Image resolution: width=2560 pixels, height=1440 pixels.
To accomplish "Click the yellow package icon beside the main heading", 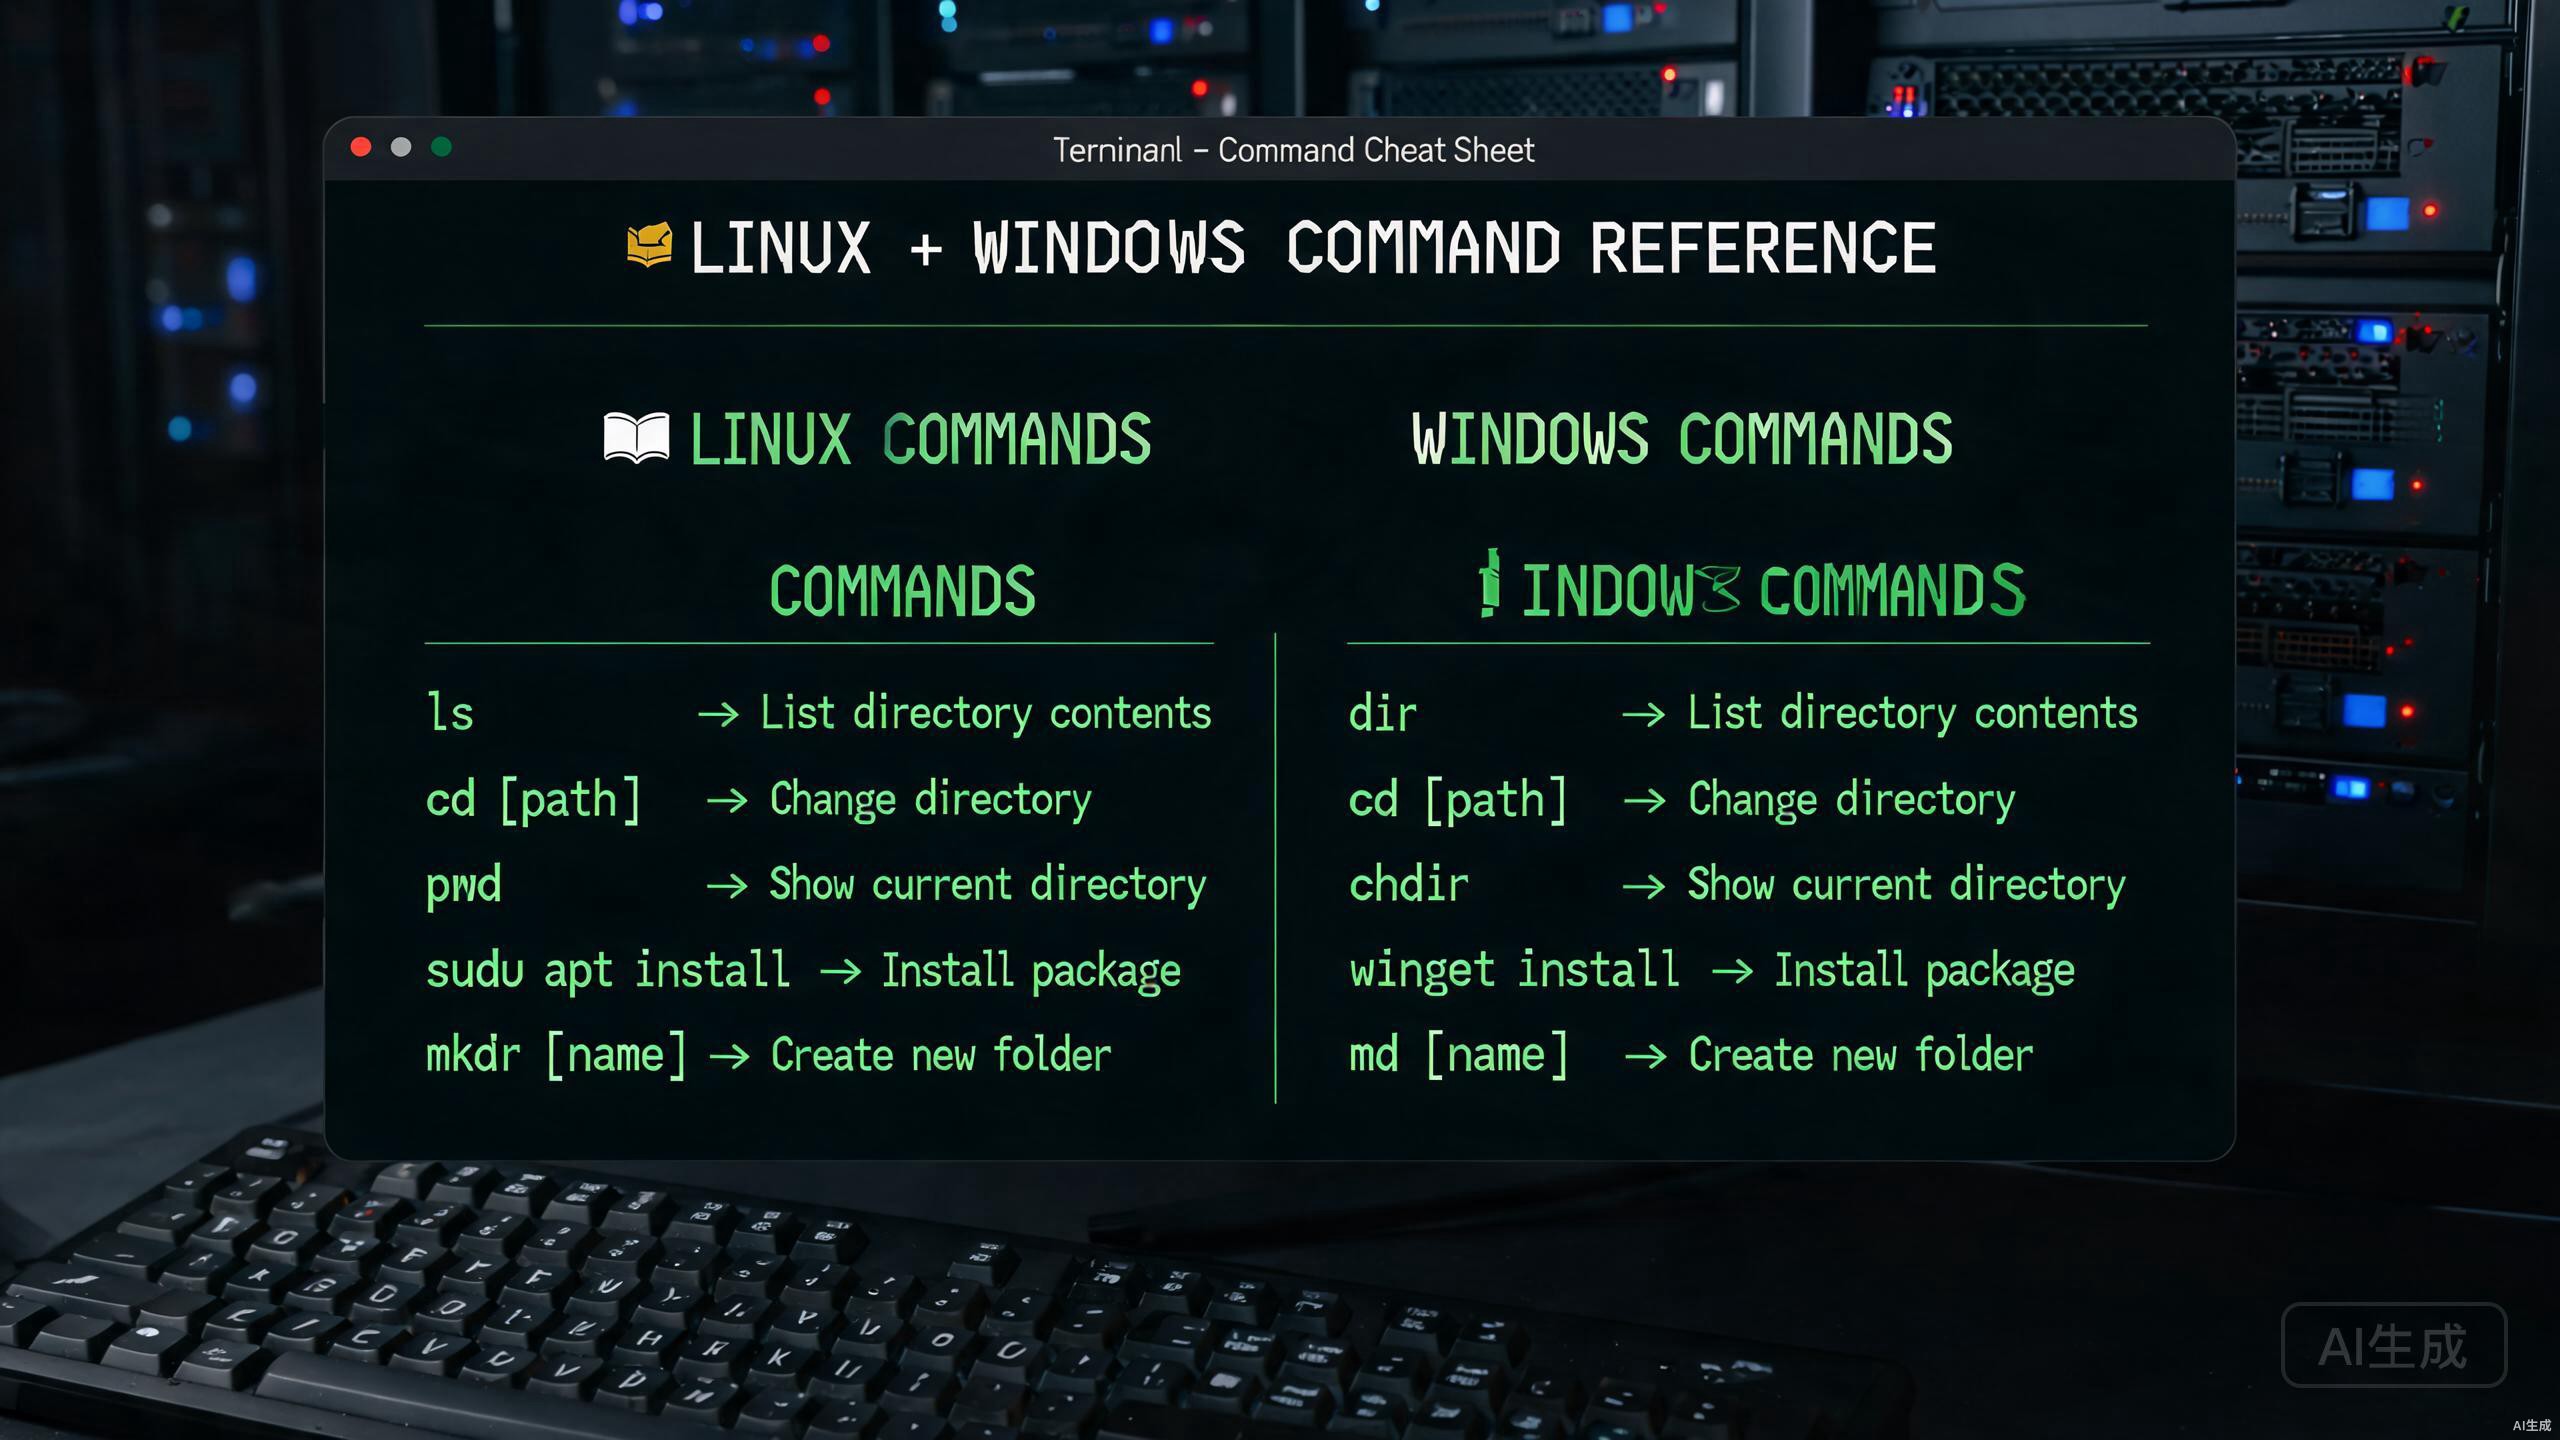I will 649,245.
